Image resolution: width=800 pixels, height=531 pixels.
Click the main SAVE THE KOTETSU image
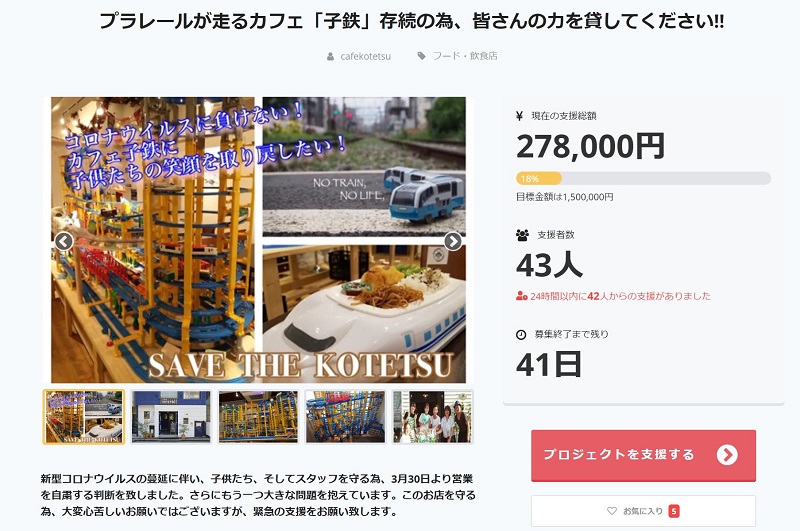coord(258,240)
